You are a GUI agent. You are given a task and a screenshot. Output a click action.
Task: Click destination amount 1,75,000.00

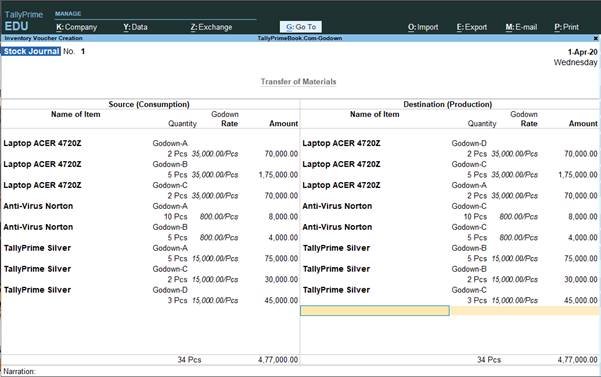coord(578,175)
